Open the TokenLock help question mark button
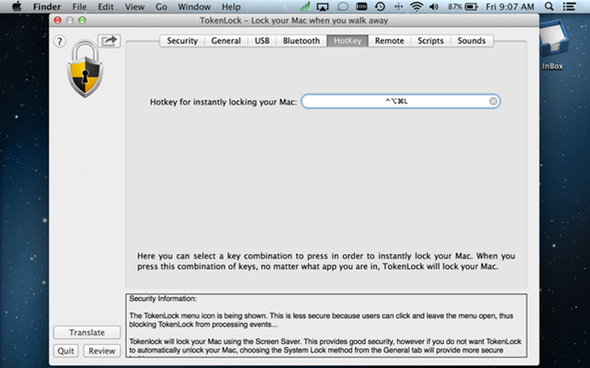The image size is (590, 368). [x=60, y=41]
